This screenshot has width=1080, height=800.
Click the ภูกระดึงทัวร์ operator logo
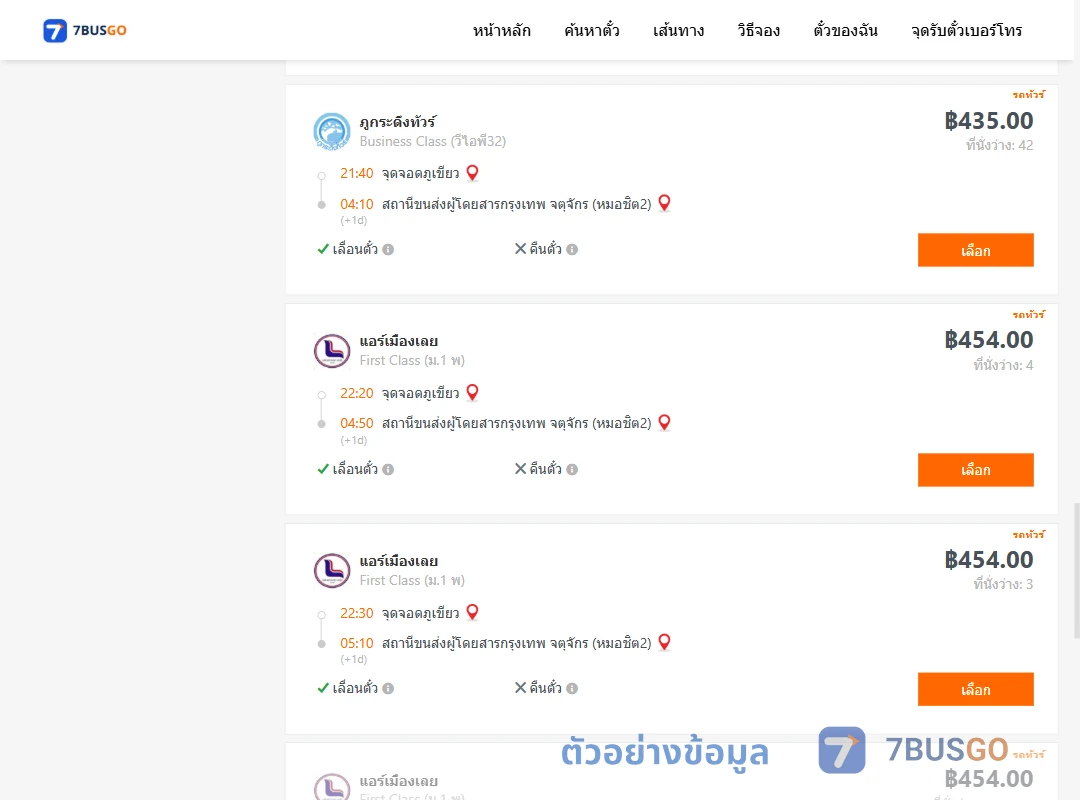point(332,132)
